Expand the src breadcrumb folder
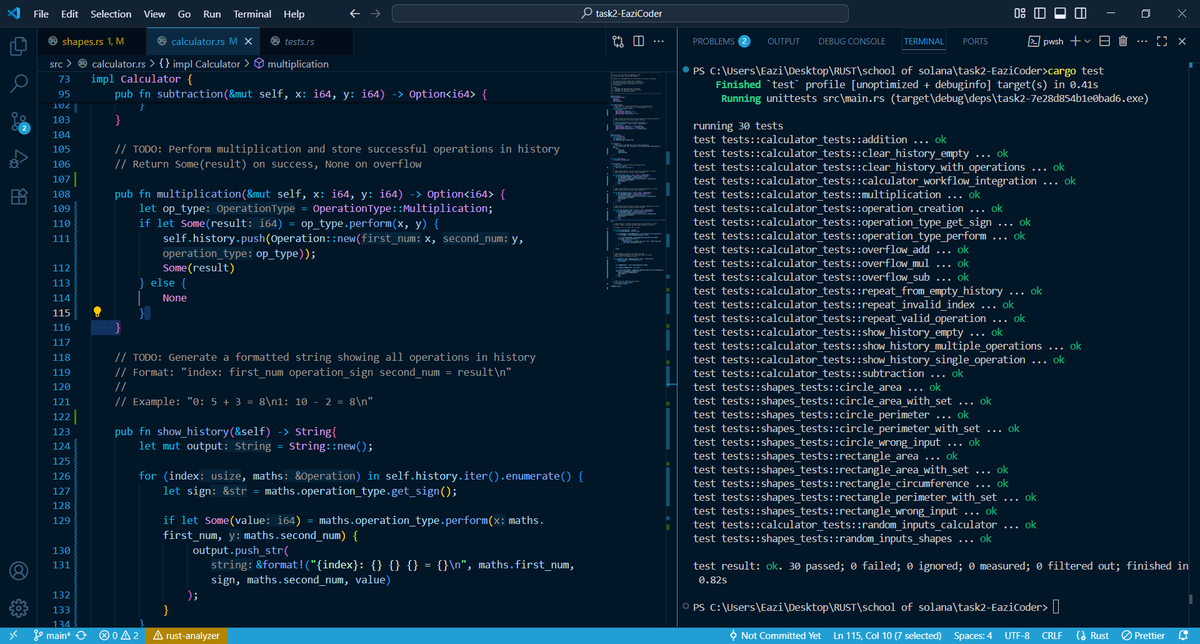Screen dimensions: 1200x644 point(57,64)
